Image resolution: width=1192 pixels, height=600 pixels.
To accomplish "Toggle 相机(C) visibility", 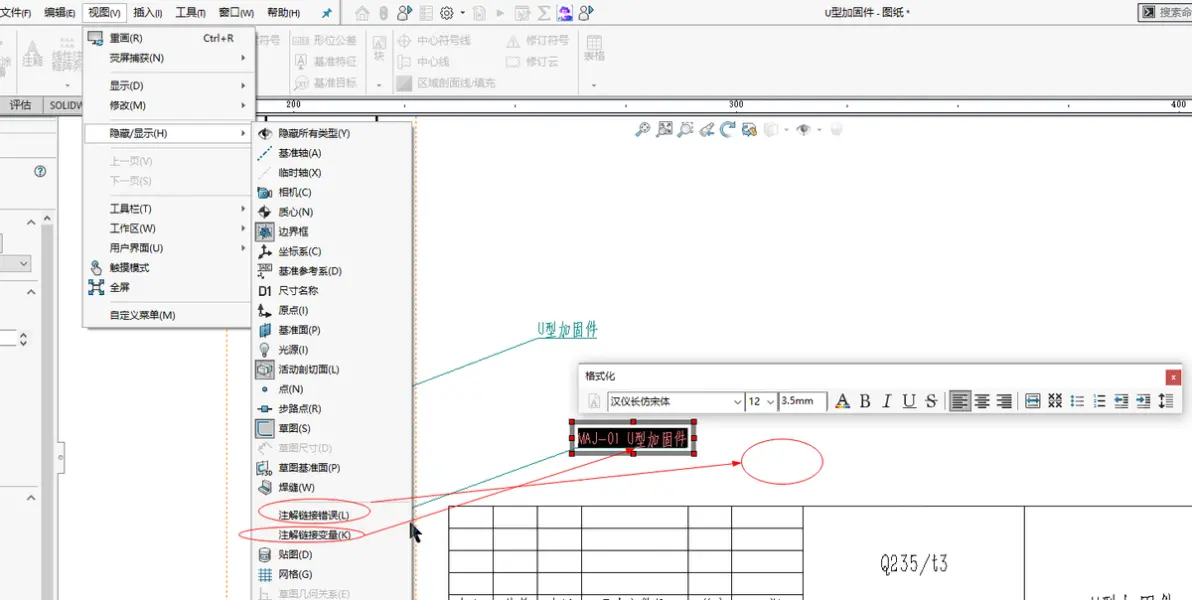I will (x=332, y=192).
